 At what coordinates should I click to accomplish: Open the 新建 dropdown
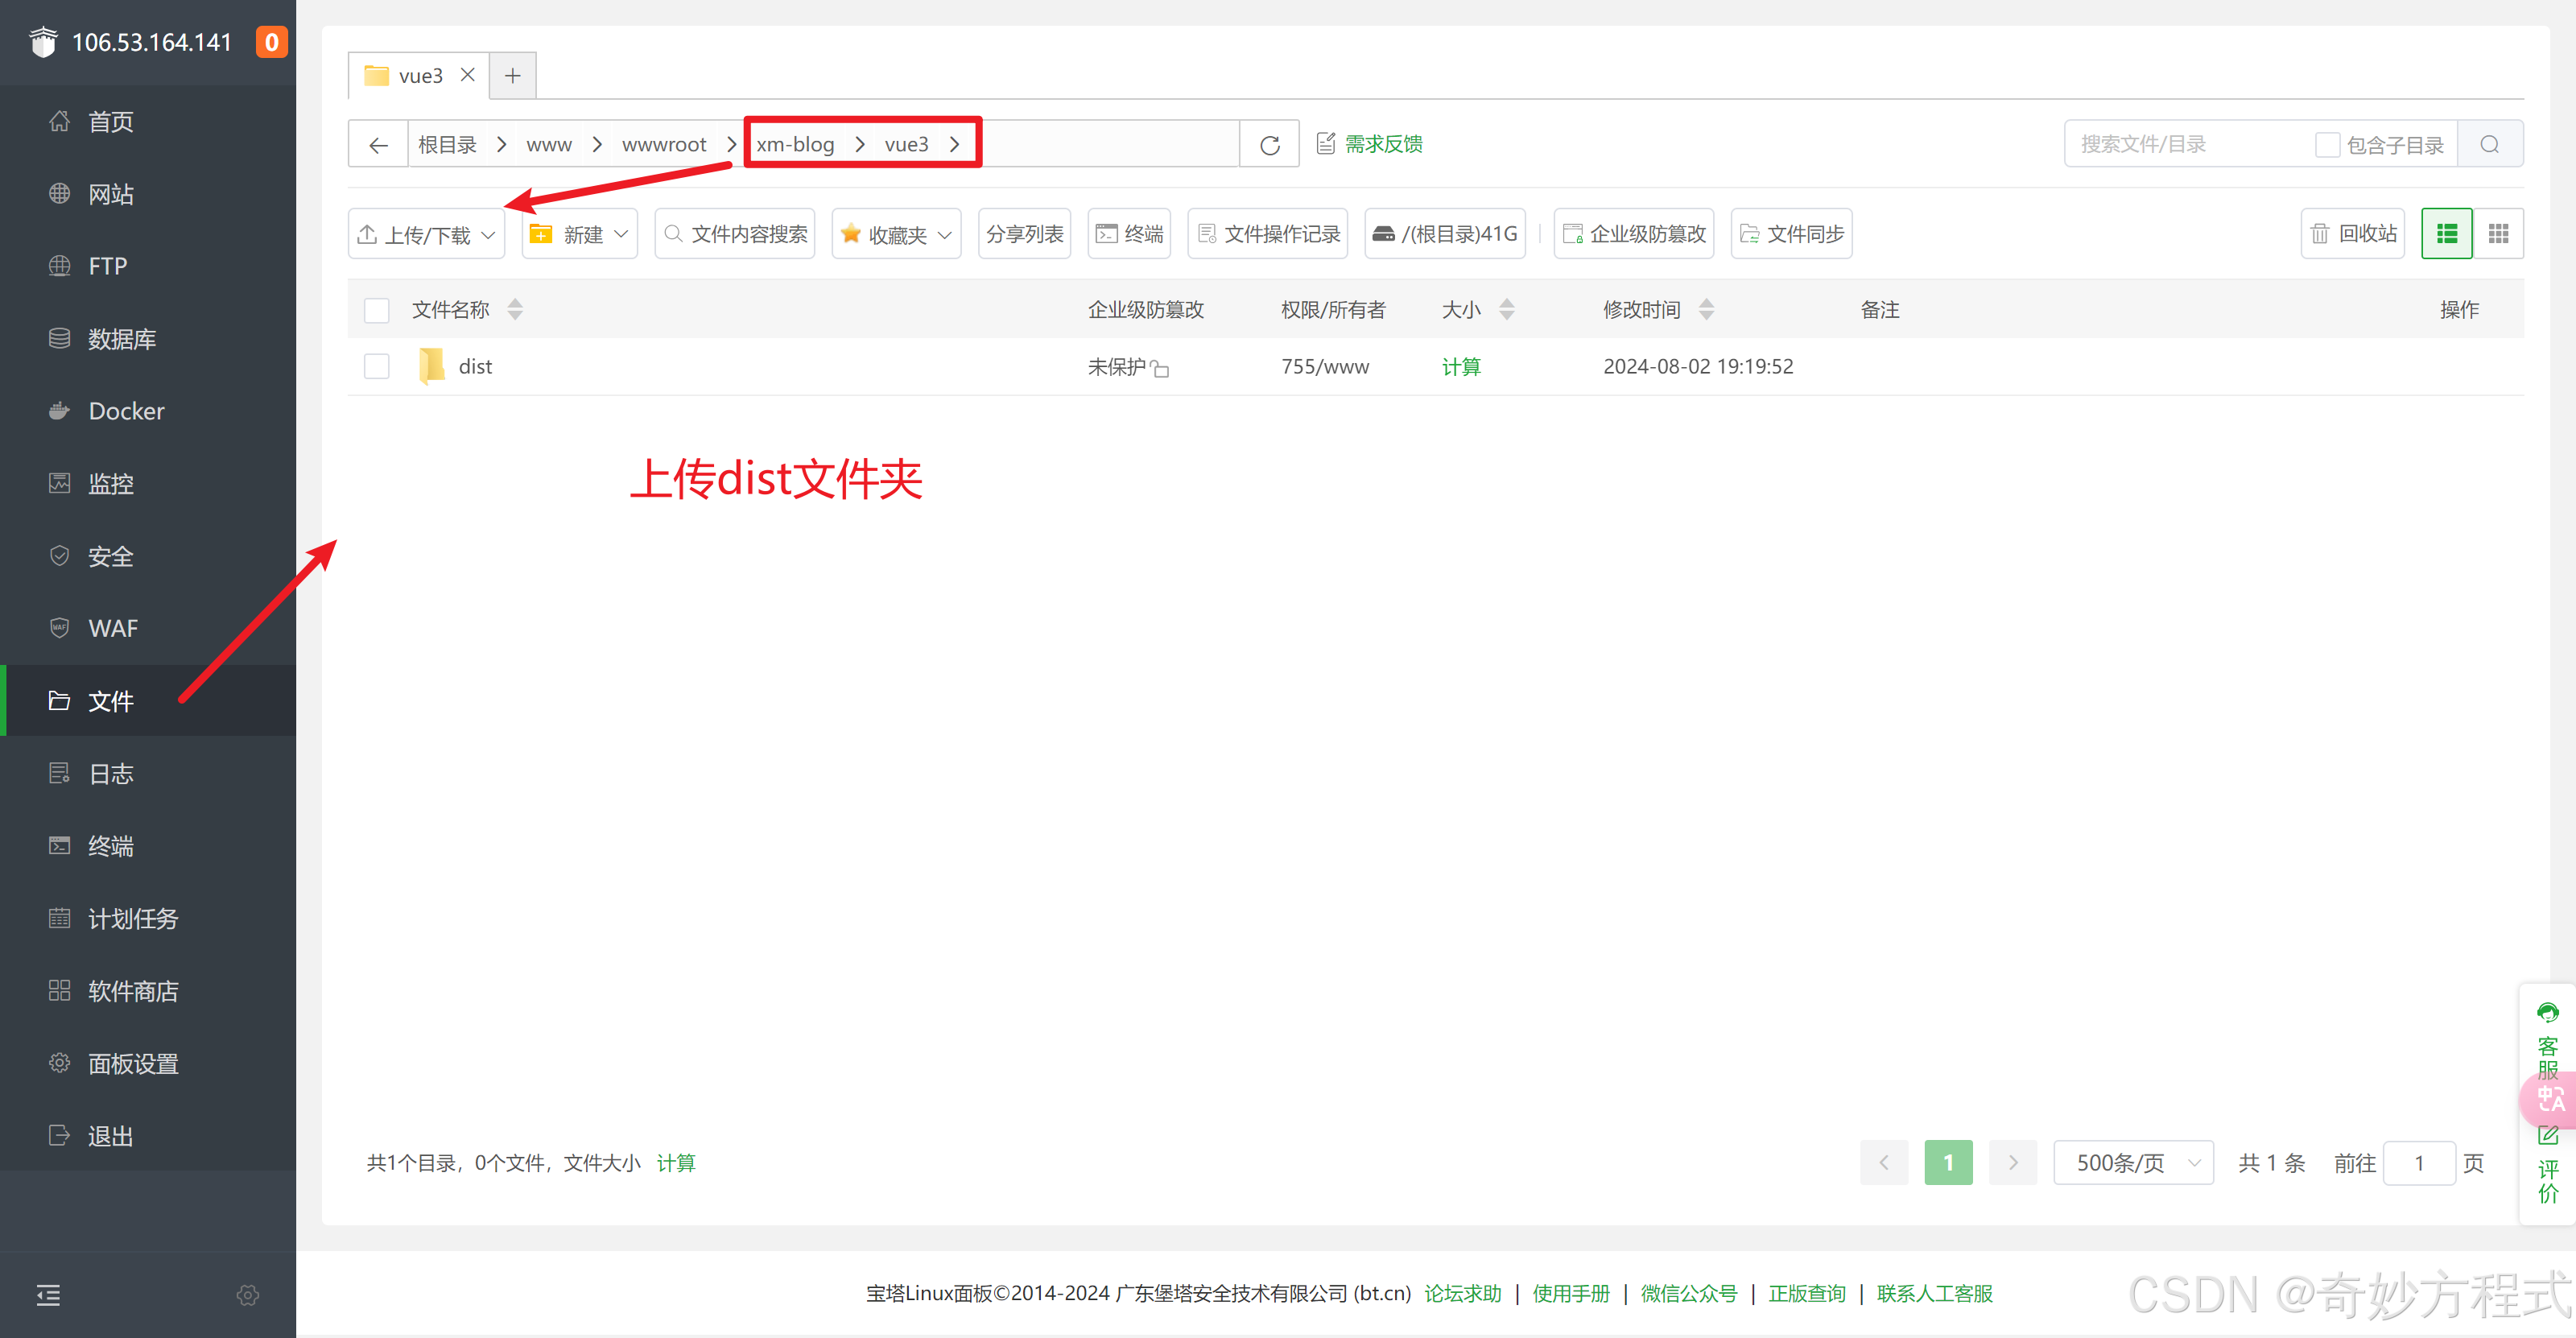point(580,234)
